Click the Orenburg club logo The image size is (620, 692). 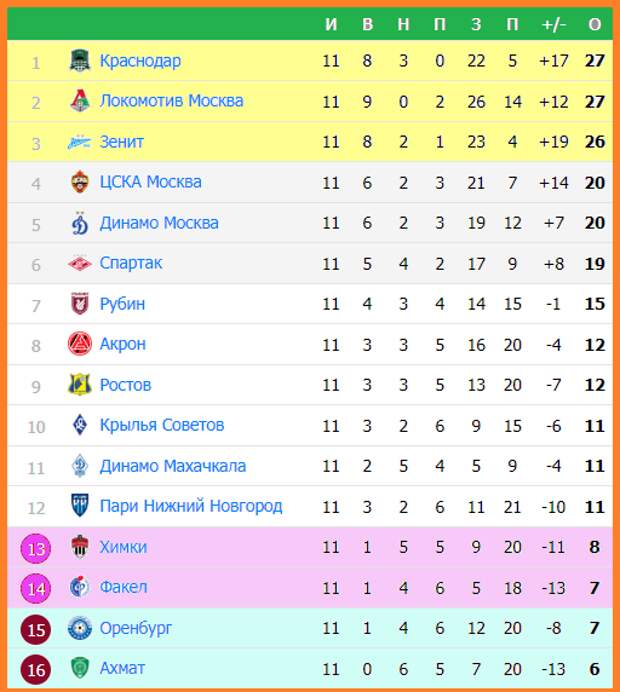(80, 628)
